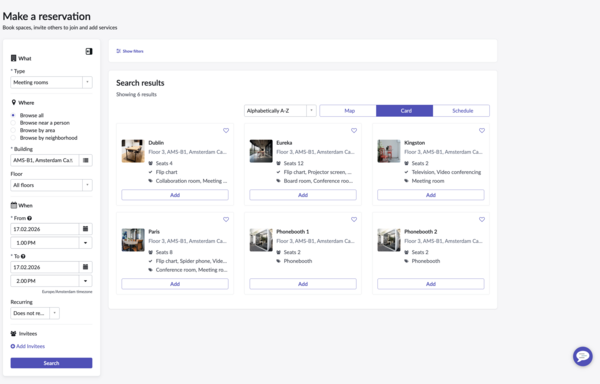
Task: Open the 2.00 PM end time dropdown
Action: point(51,281)
